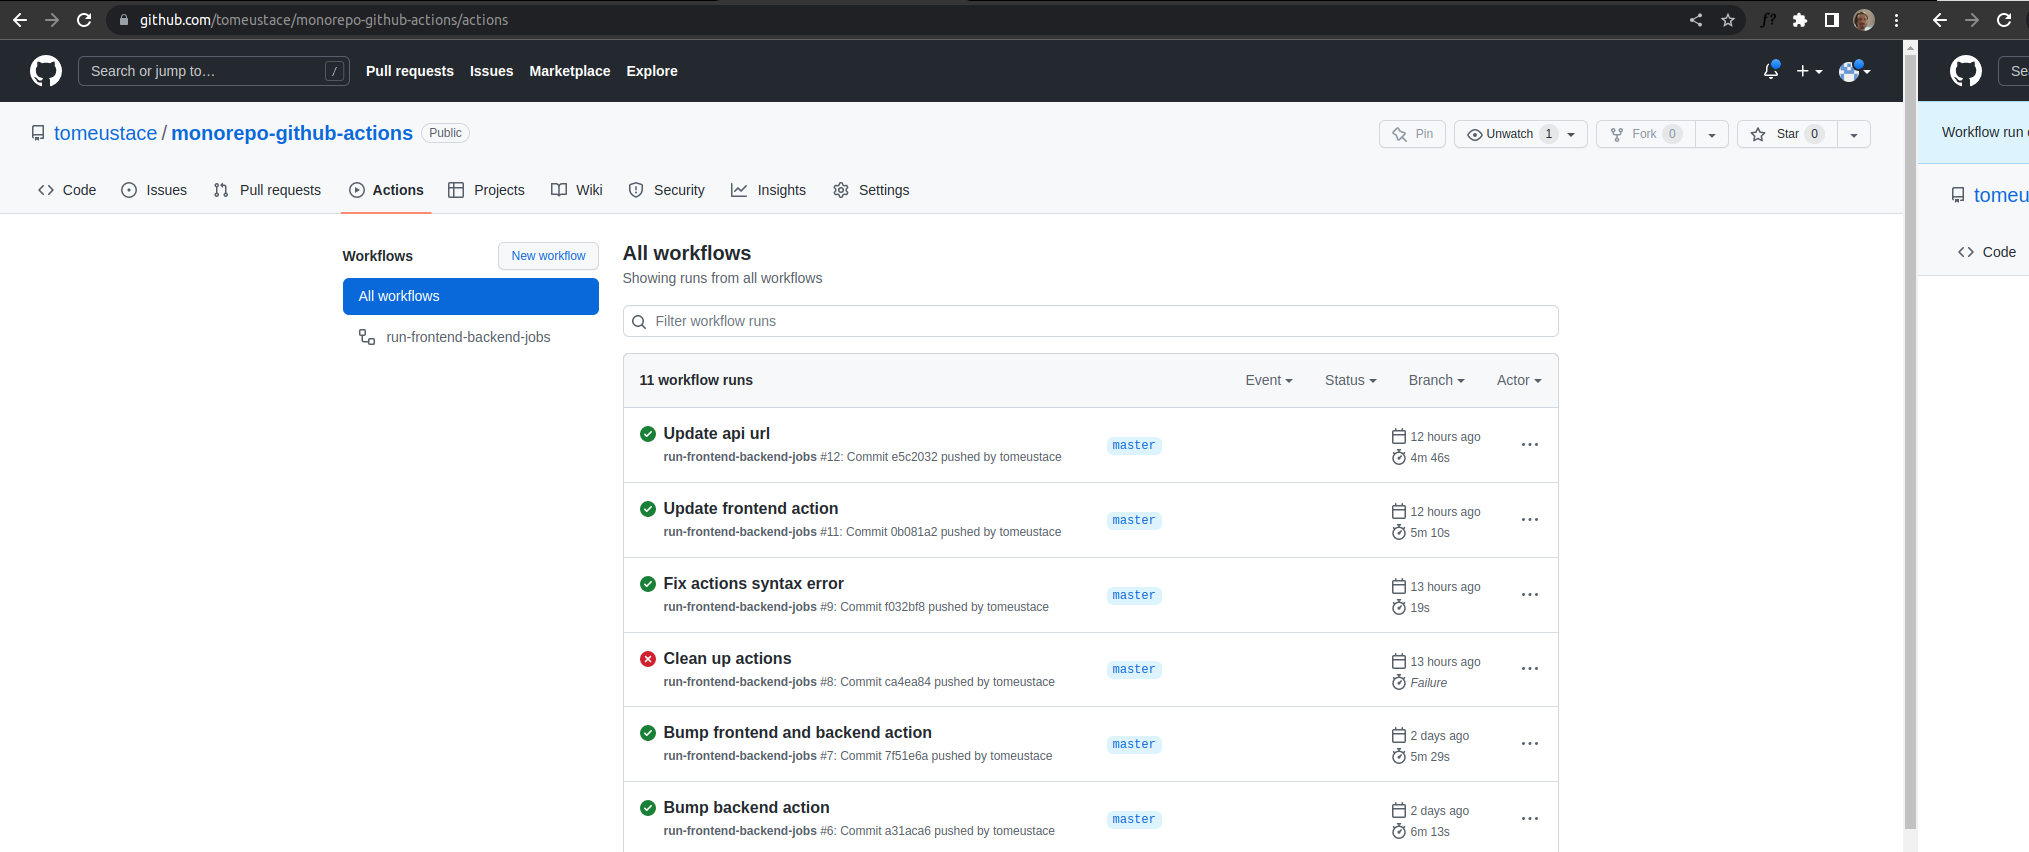Open the Update frontend action run
Screen dimensions: 2029x852
751,508
